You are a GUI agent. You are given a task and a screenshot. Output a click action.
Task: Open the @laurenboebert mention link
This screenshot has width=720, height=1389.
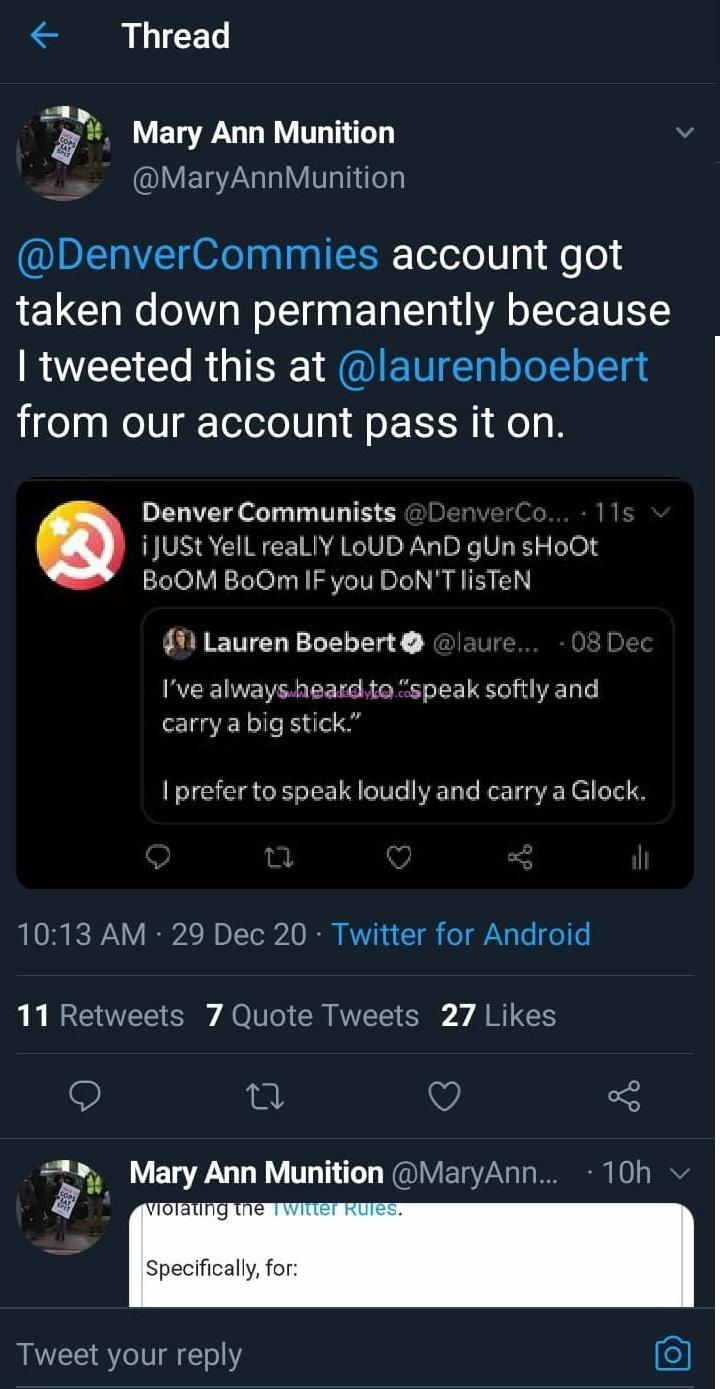[x=494, y=367]
